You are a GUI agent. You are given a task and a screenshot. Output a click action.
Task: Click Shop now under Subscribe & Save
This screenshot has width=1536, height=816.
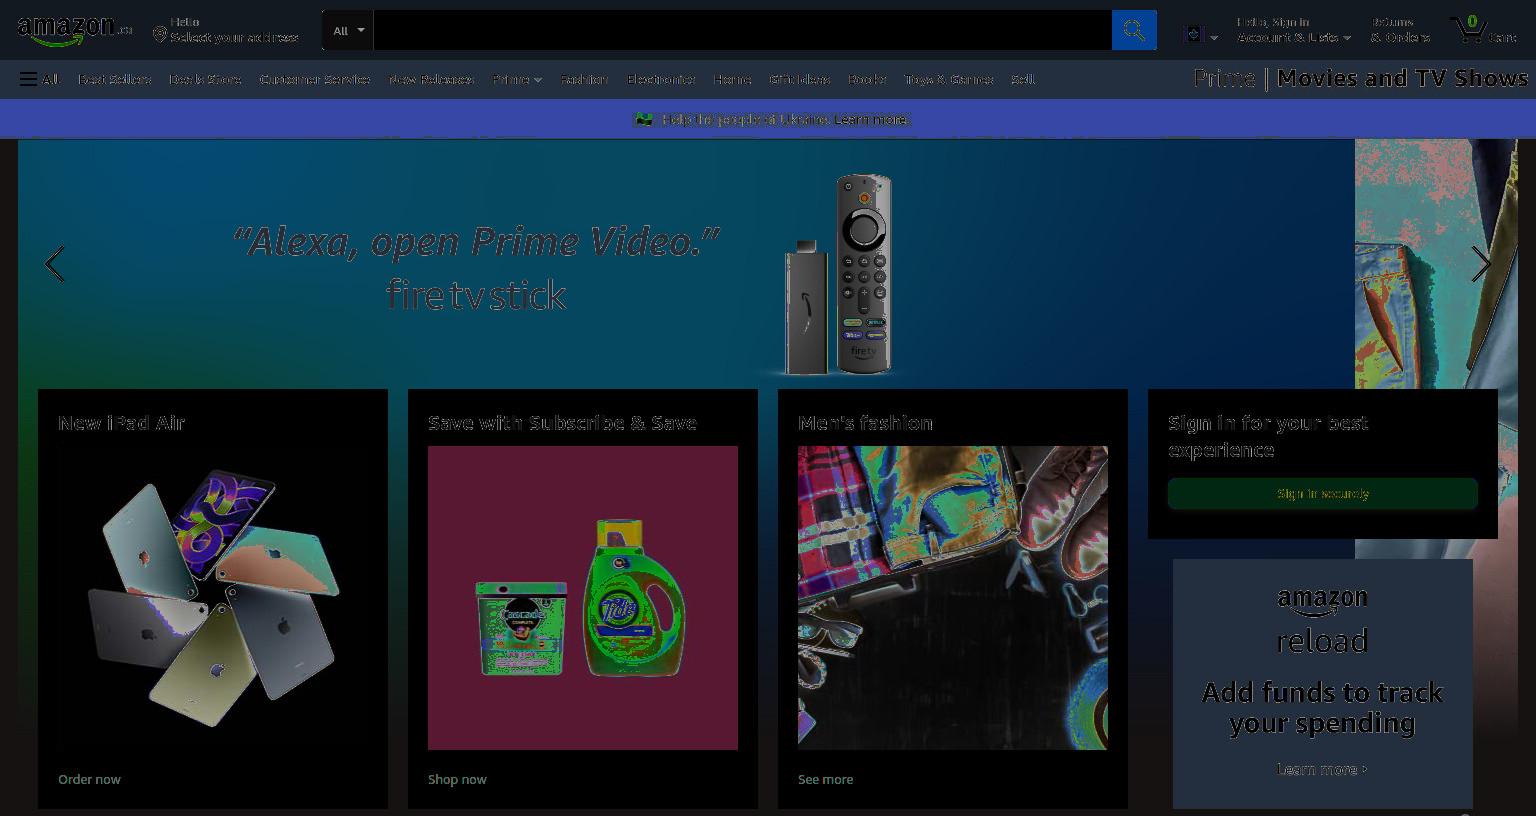pos(457,779)
